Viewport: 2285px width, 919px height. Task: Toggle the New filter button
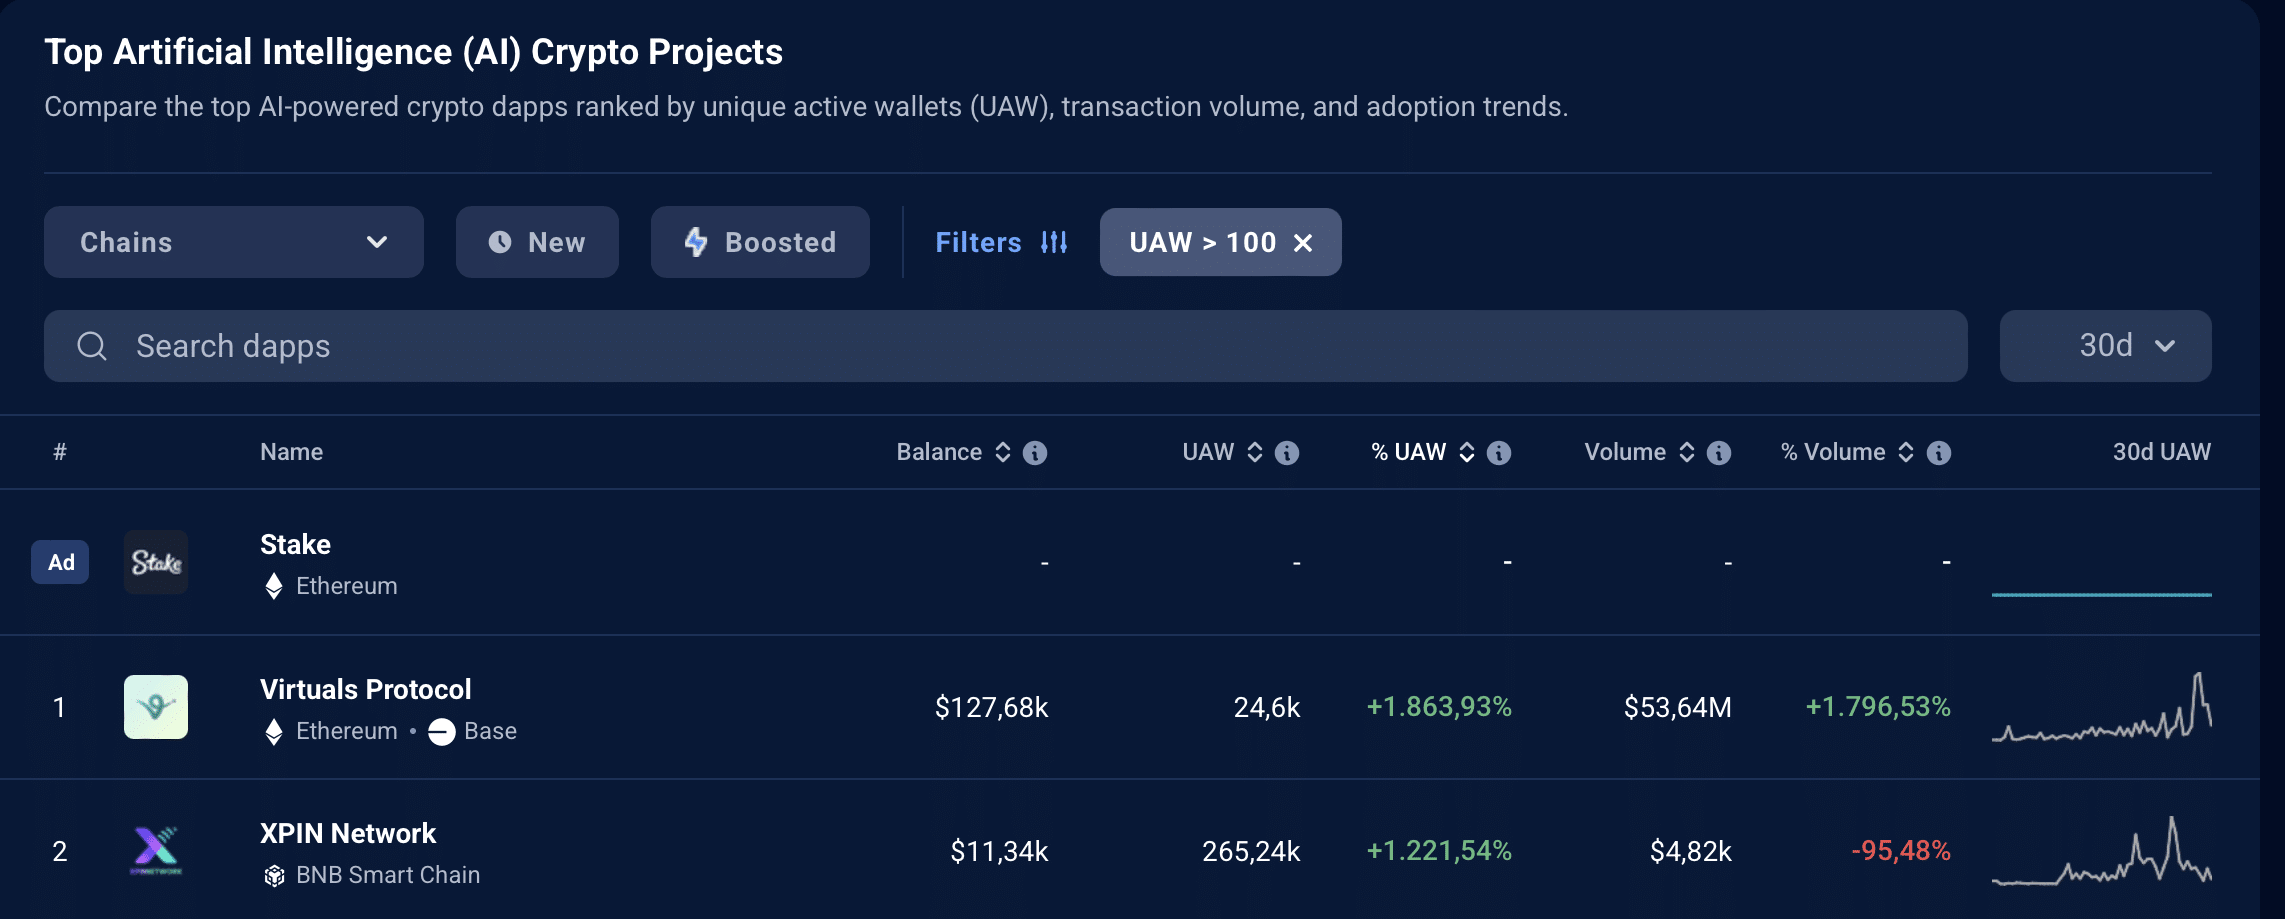[537, 242]
